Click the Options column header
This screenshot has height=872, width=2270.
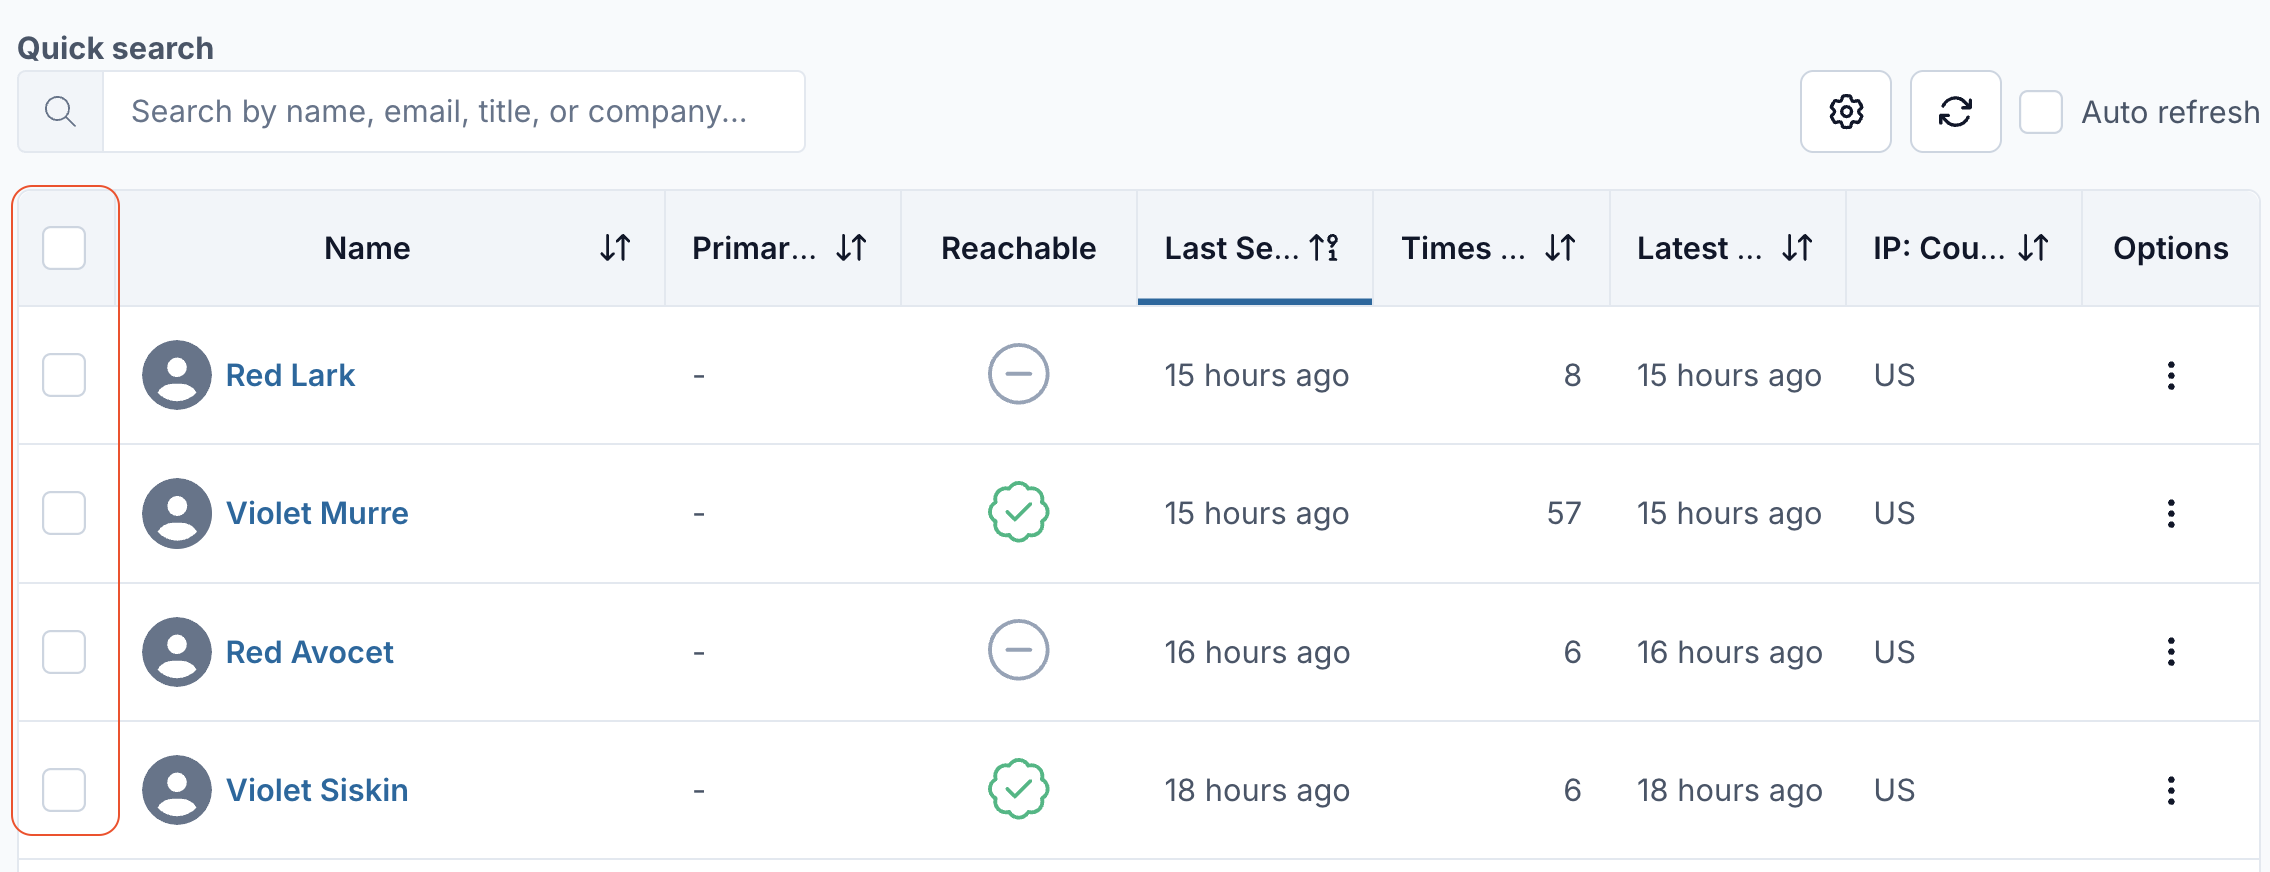pyautogui.click(x=2171, y=248)
